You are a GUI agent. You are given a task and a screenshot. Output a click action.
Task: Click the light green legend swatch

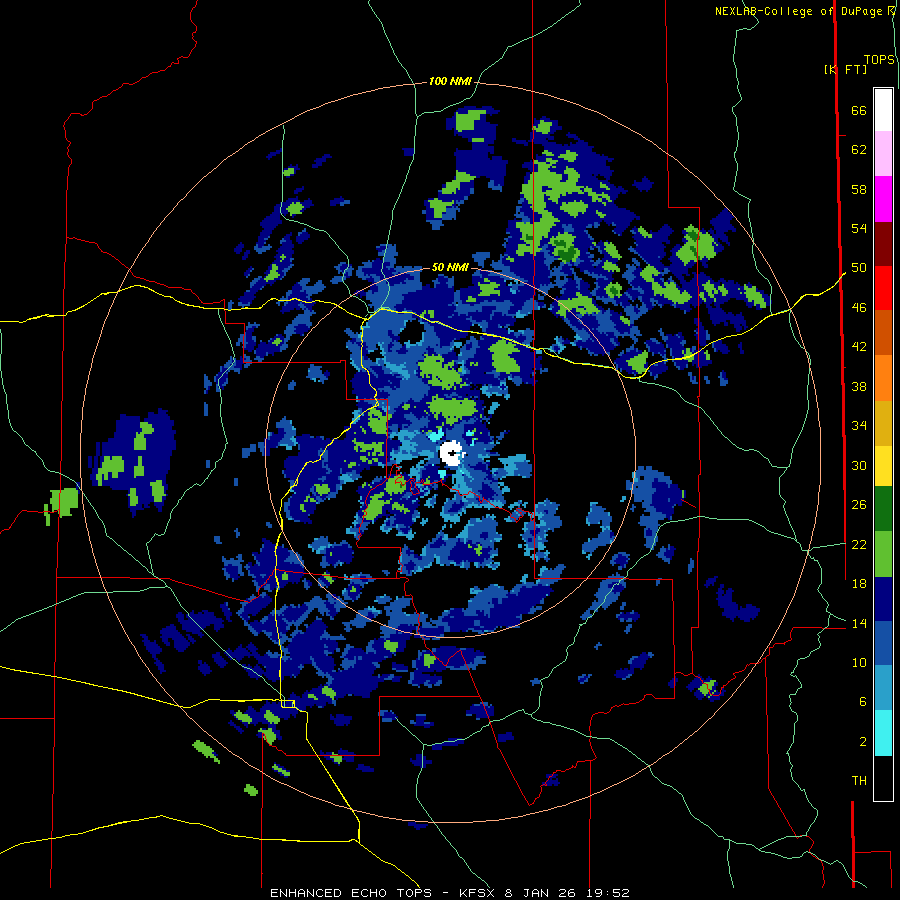[883, 554]
